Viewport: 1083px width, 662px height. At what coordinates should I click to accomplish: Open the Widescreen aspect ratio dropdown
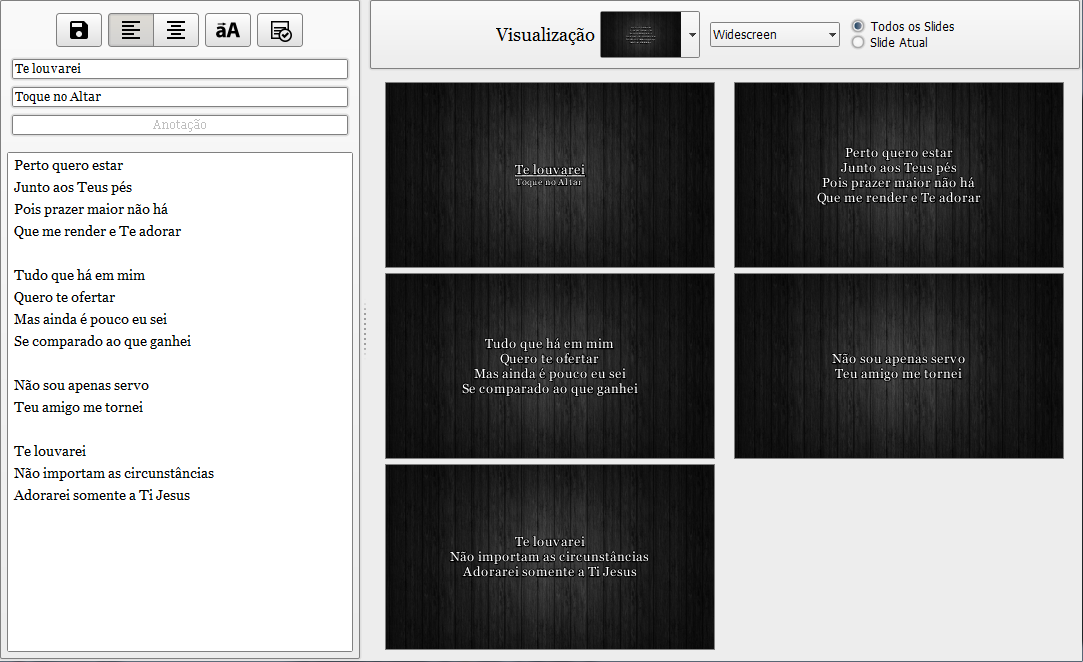pos(774,35)
